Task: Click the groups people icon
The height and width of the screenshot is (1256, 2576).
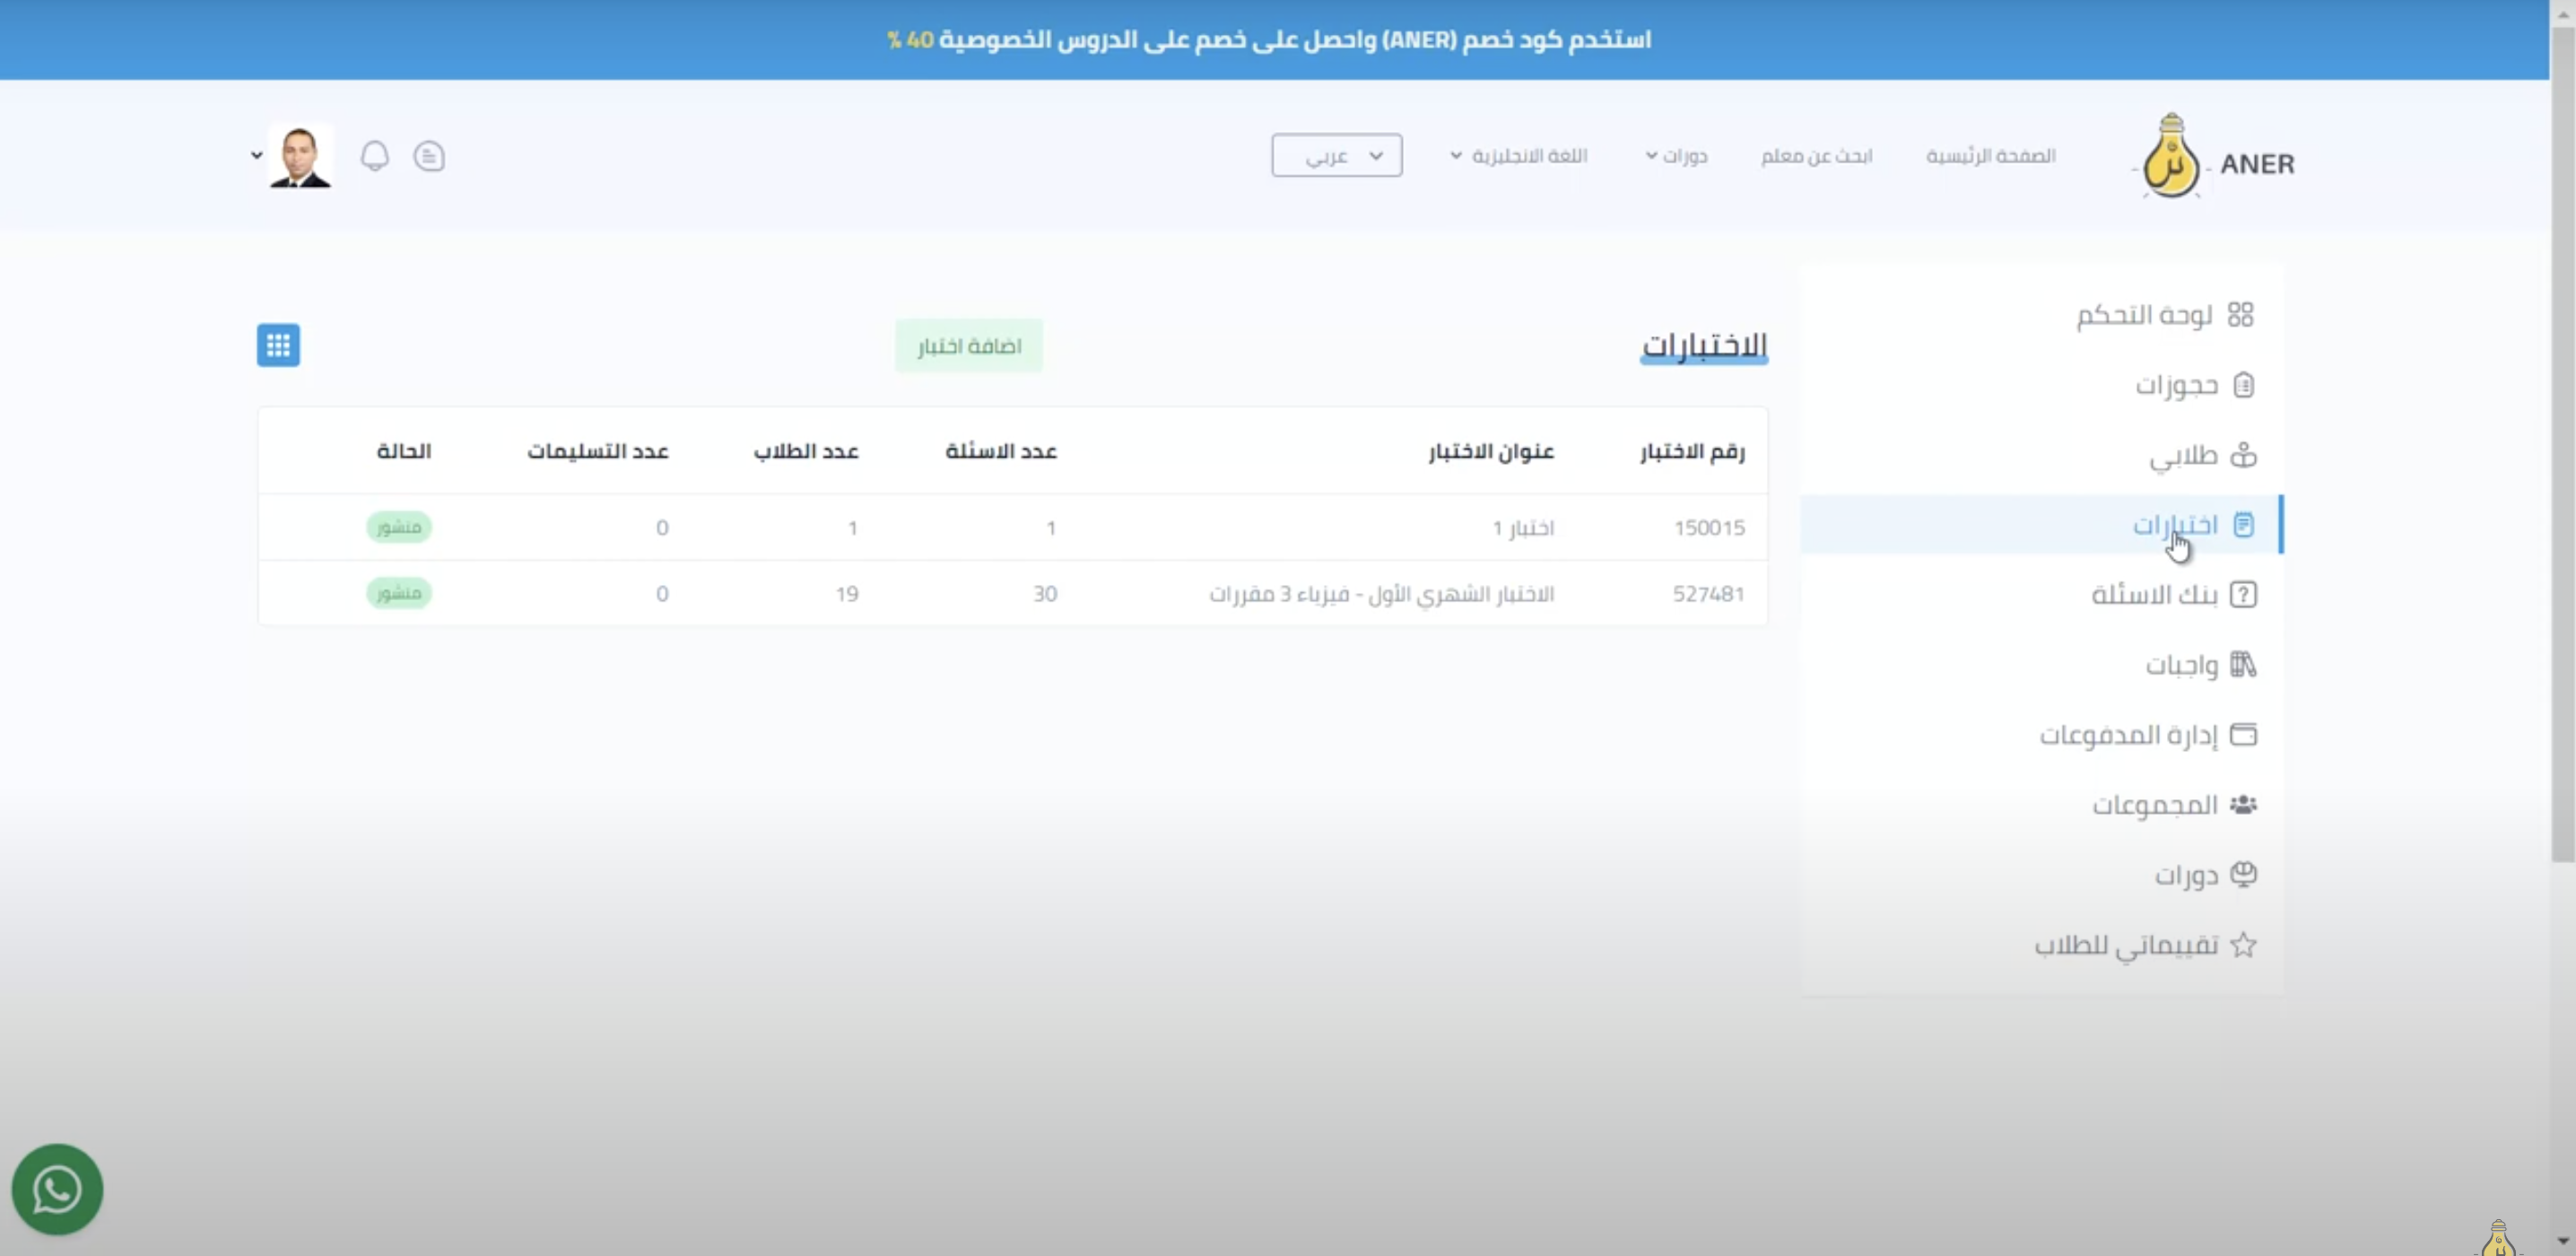Action: pos(2244,805)
